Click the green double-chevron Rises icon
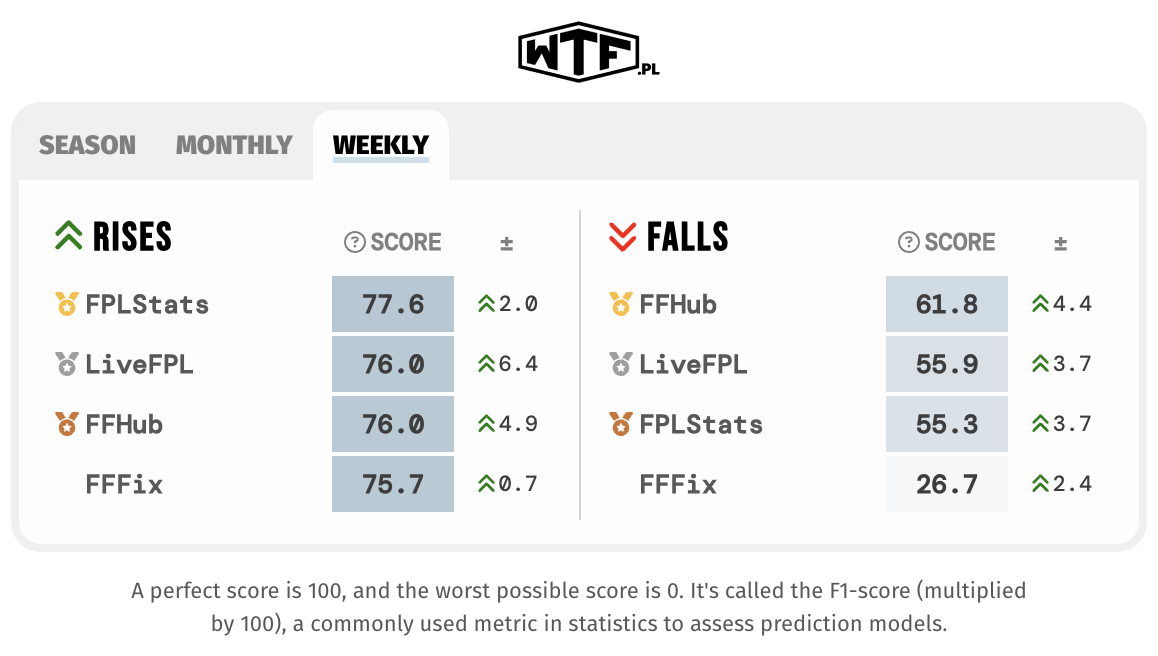 pos(66,234)
